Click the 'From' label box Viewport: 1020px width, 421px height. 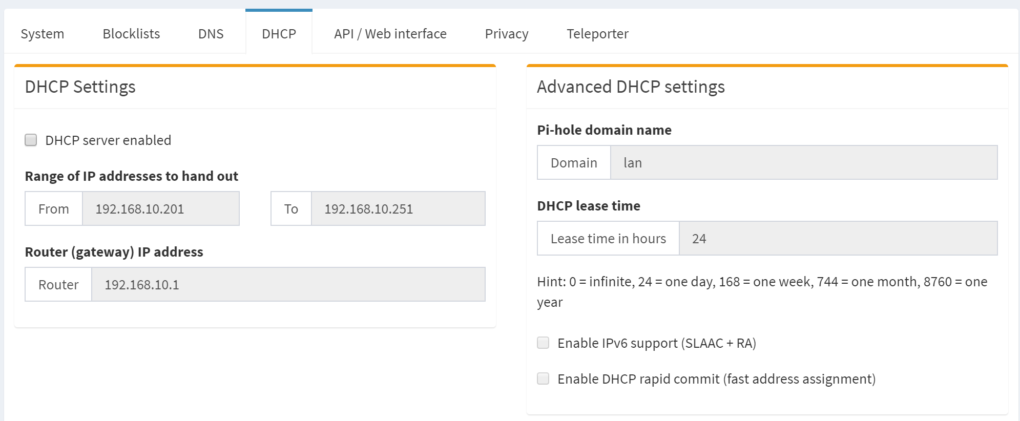pos(54,209)
